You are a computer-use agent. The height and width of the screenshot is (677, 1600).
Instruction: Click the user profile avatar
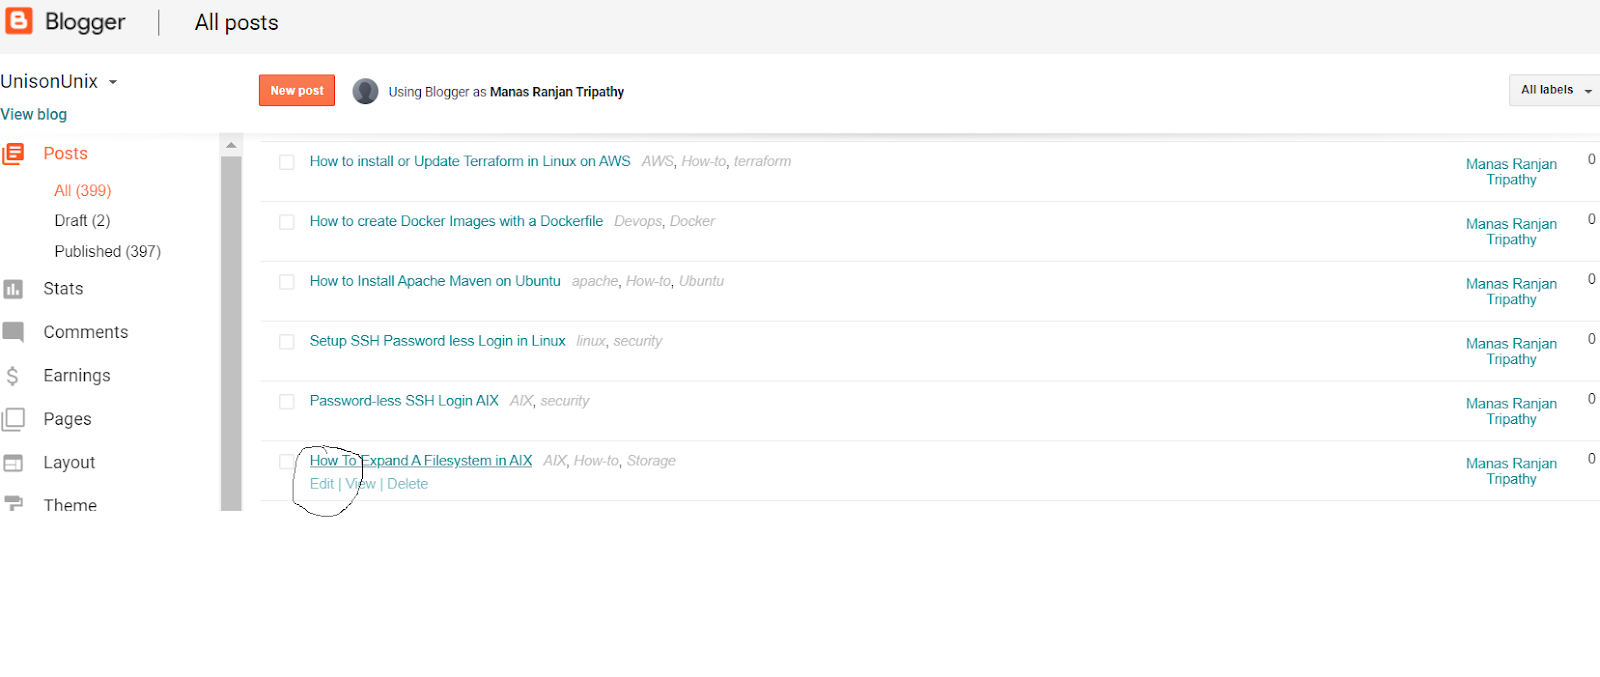(x=366, y=91)
